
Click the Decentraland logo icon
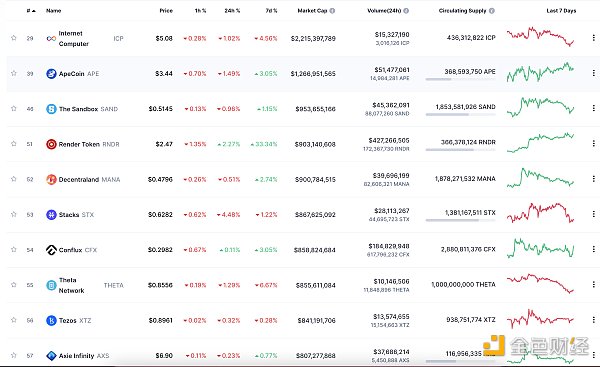51,179
